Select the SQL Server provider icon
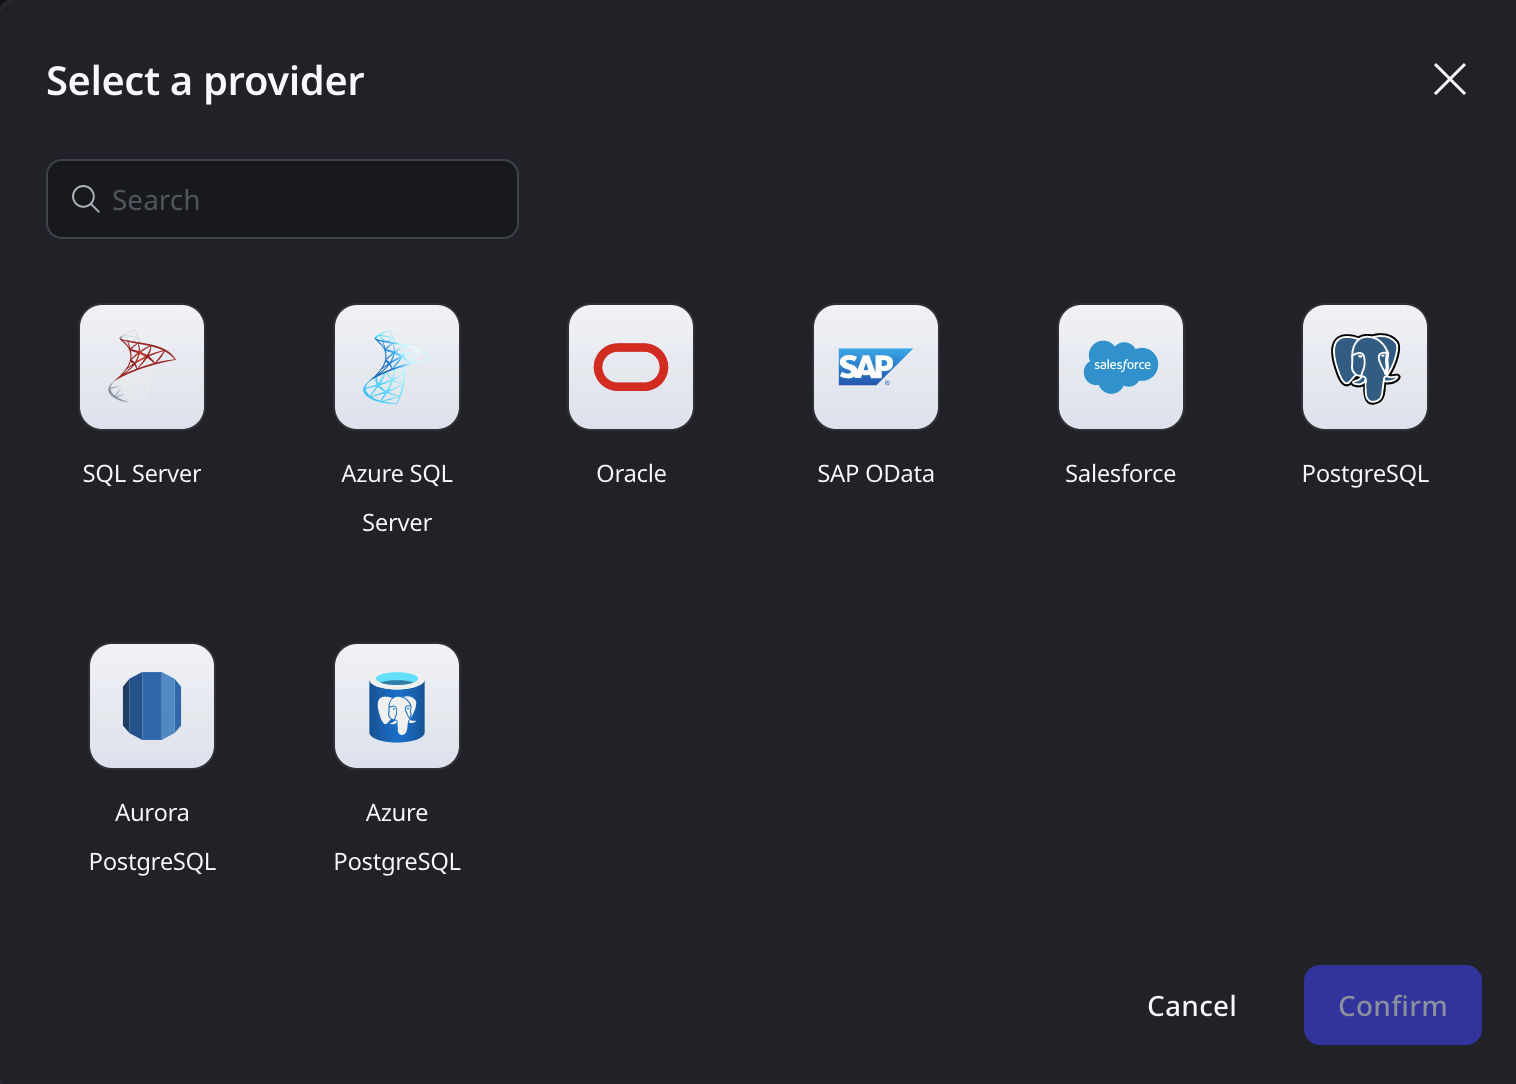Screen dimensions: 1516x1084 pos(142,367)
